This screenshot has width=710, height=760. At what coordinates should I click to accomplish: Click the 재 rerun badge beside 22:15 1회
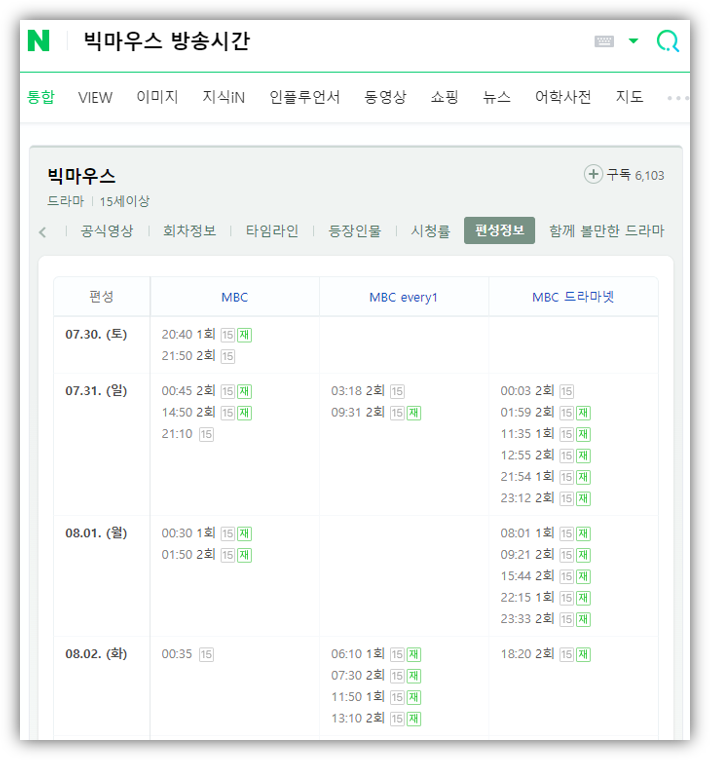point(583,598)
